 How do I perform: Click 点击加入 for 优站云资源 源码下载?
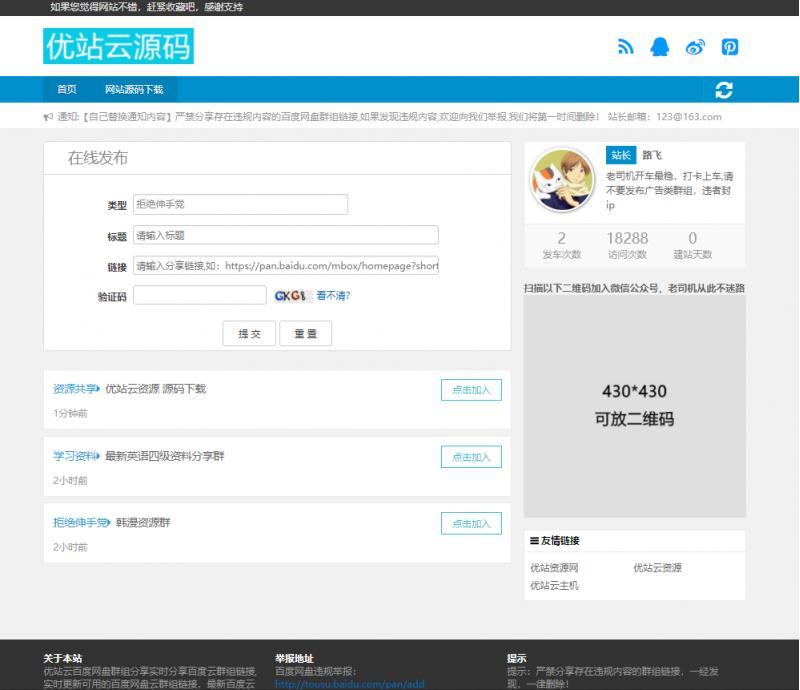coord(471,390)
